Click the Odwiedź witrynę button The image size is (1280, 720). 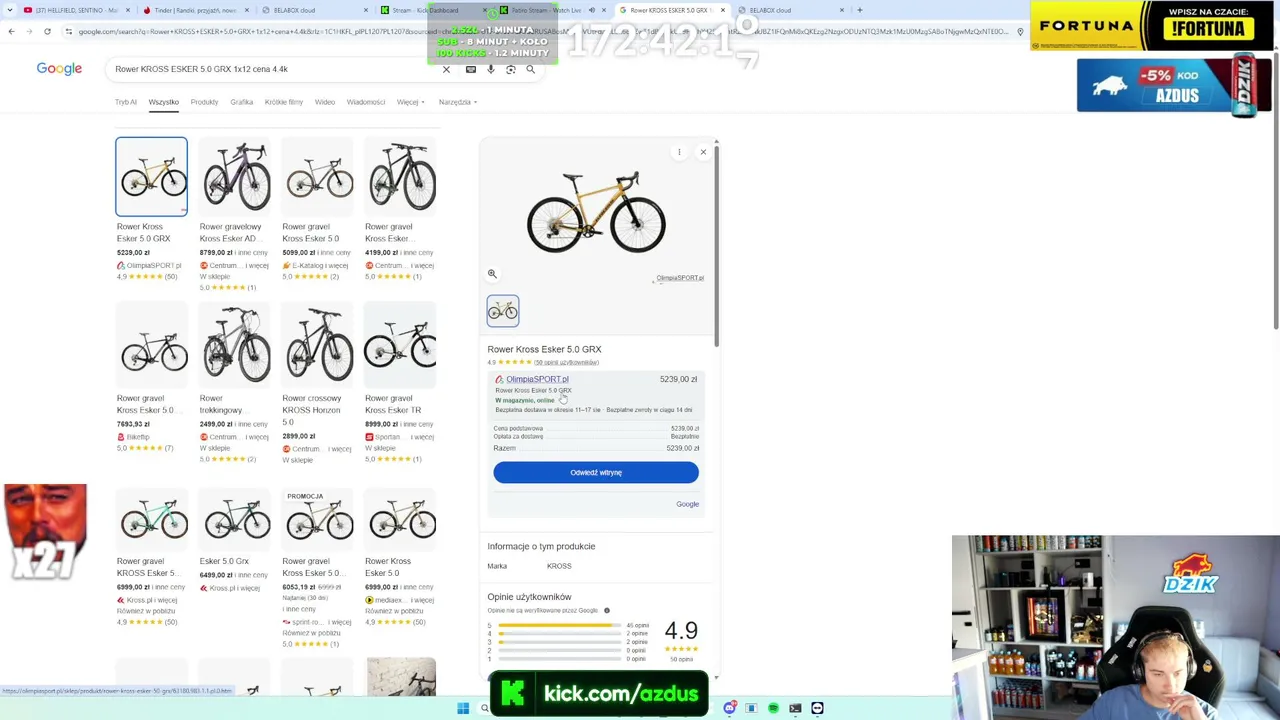coord(596,472)
